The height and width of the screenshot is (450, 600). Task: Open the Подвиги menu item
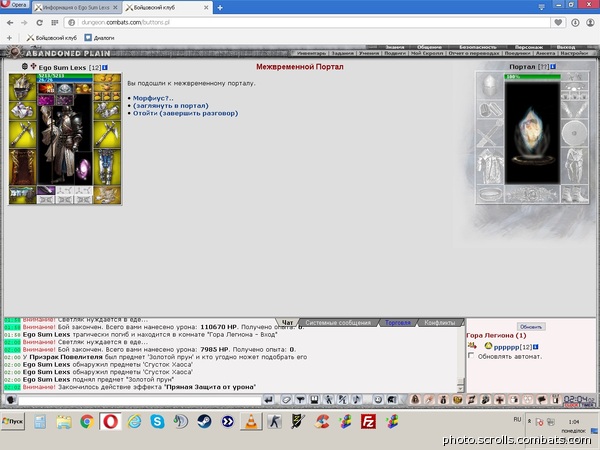pos(395,54)
